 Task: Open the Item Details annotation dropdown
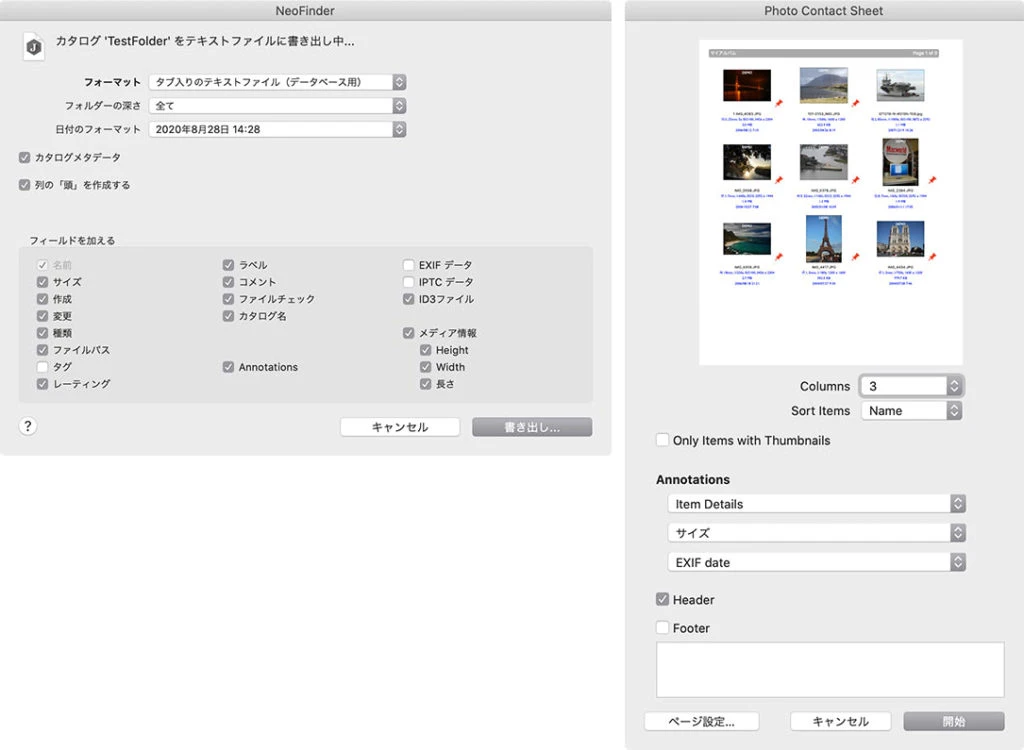pos(816,504)
